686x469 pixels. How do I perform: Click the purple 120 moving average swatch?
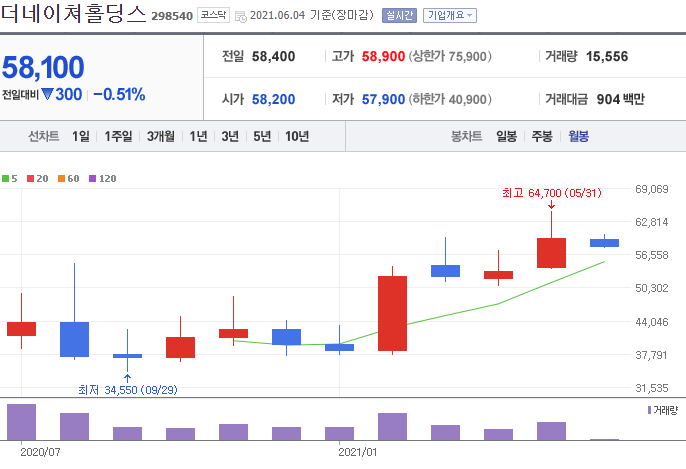click(92, 178)
